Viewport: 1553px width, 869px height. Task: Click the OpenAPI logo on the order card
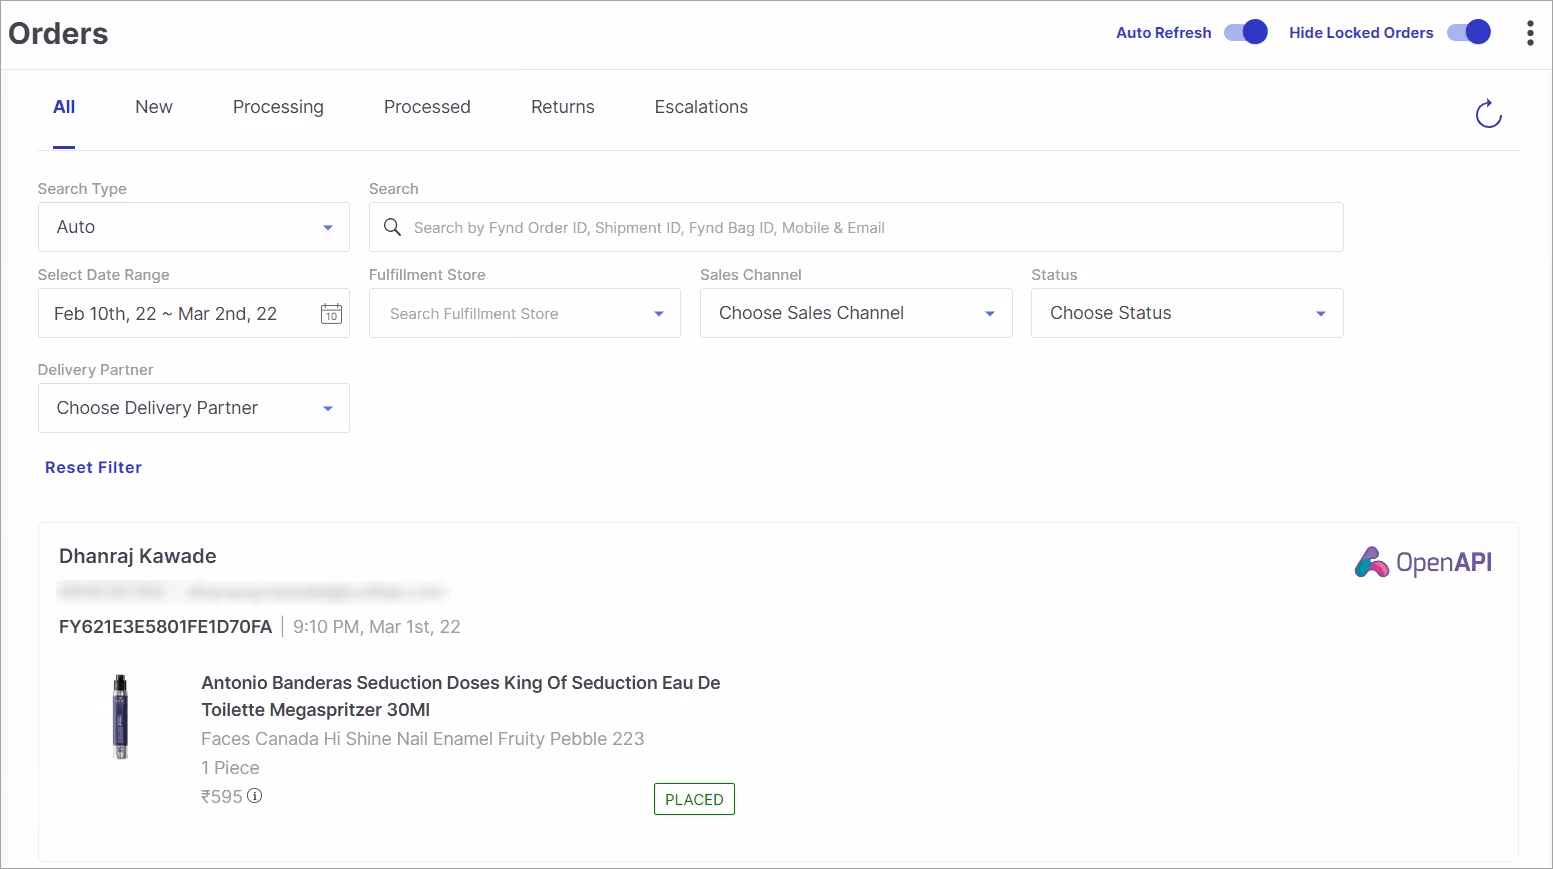pos(1422,561)
